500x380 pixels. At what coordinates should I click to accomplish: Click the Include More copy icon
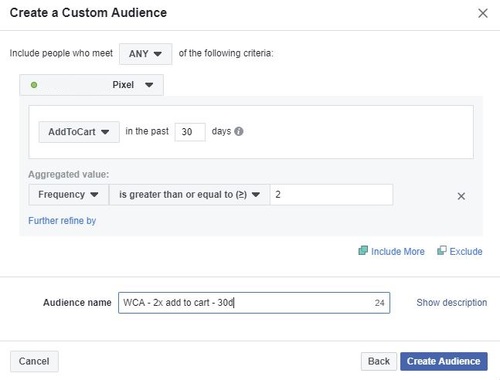(363, 250)
